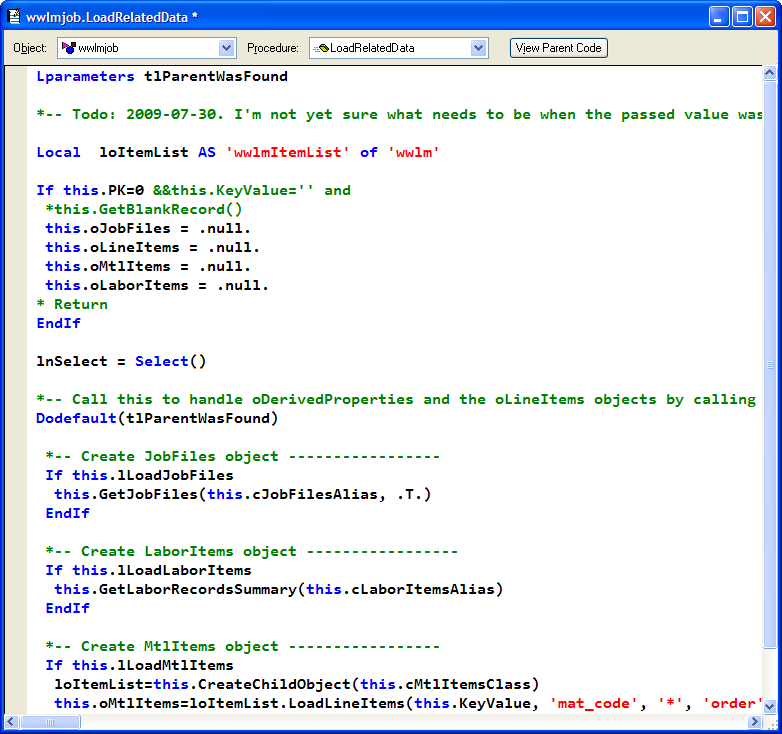Viewport: 782px width, 734px height.
Task: Click the 'If this.lLoadJobFiles' line
Action: pyautogui.click(x=140, y=475)
